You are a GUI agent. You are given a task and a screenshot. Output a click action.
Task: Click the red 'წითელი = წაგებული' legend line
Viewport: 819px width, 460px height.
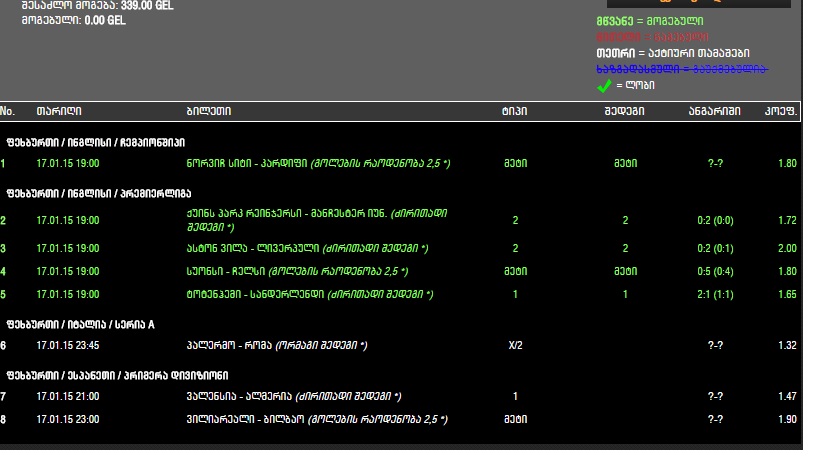652,37
